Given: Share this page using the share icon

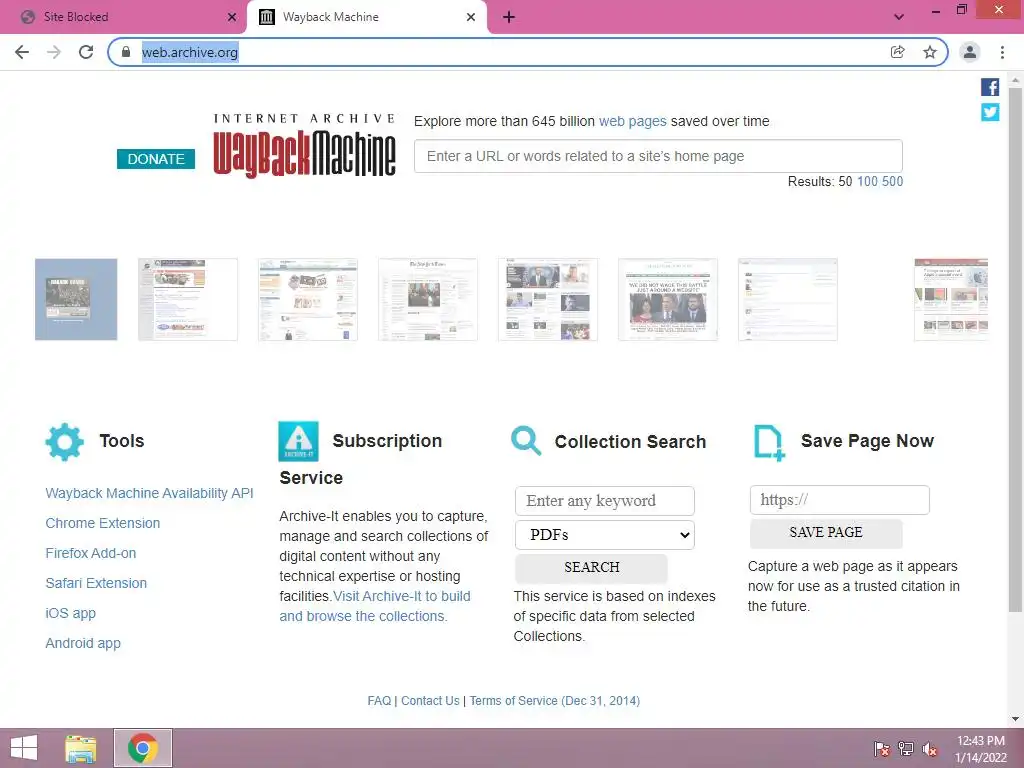Looking at the screenshot, I should pos(897,52).
